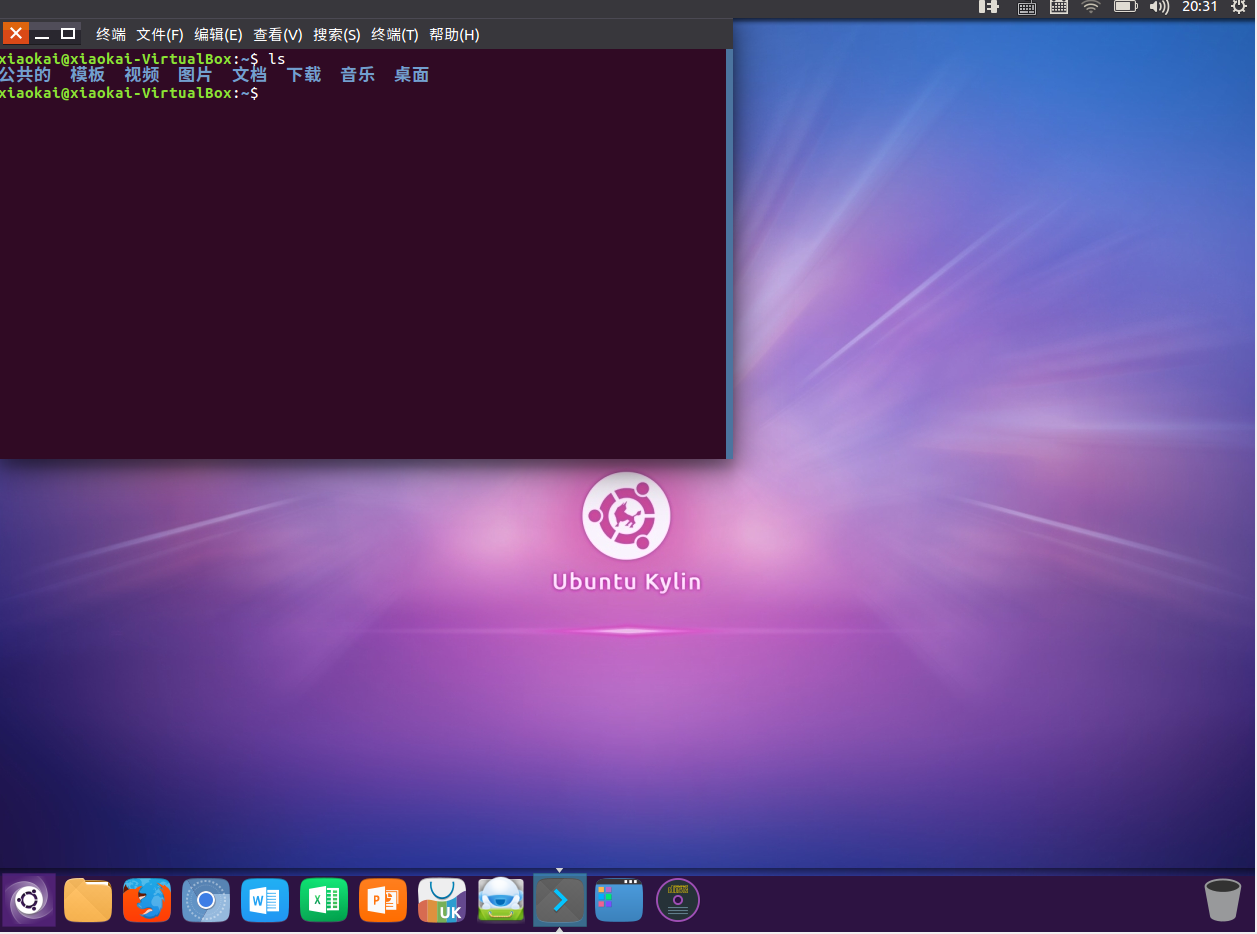Click the terminal vertical scrollbar

pos(729,253)
